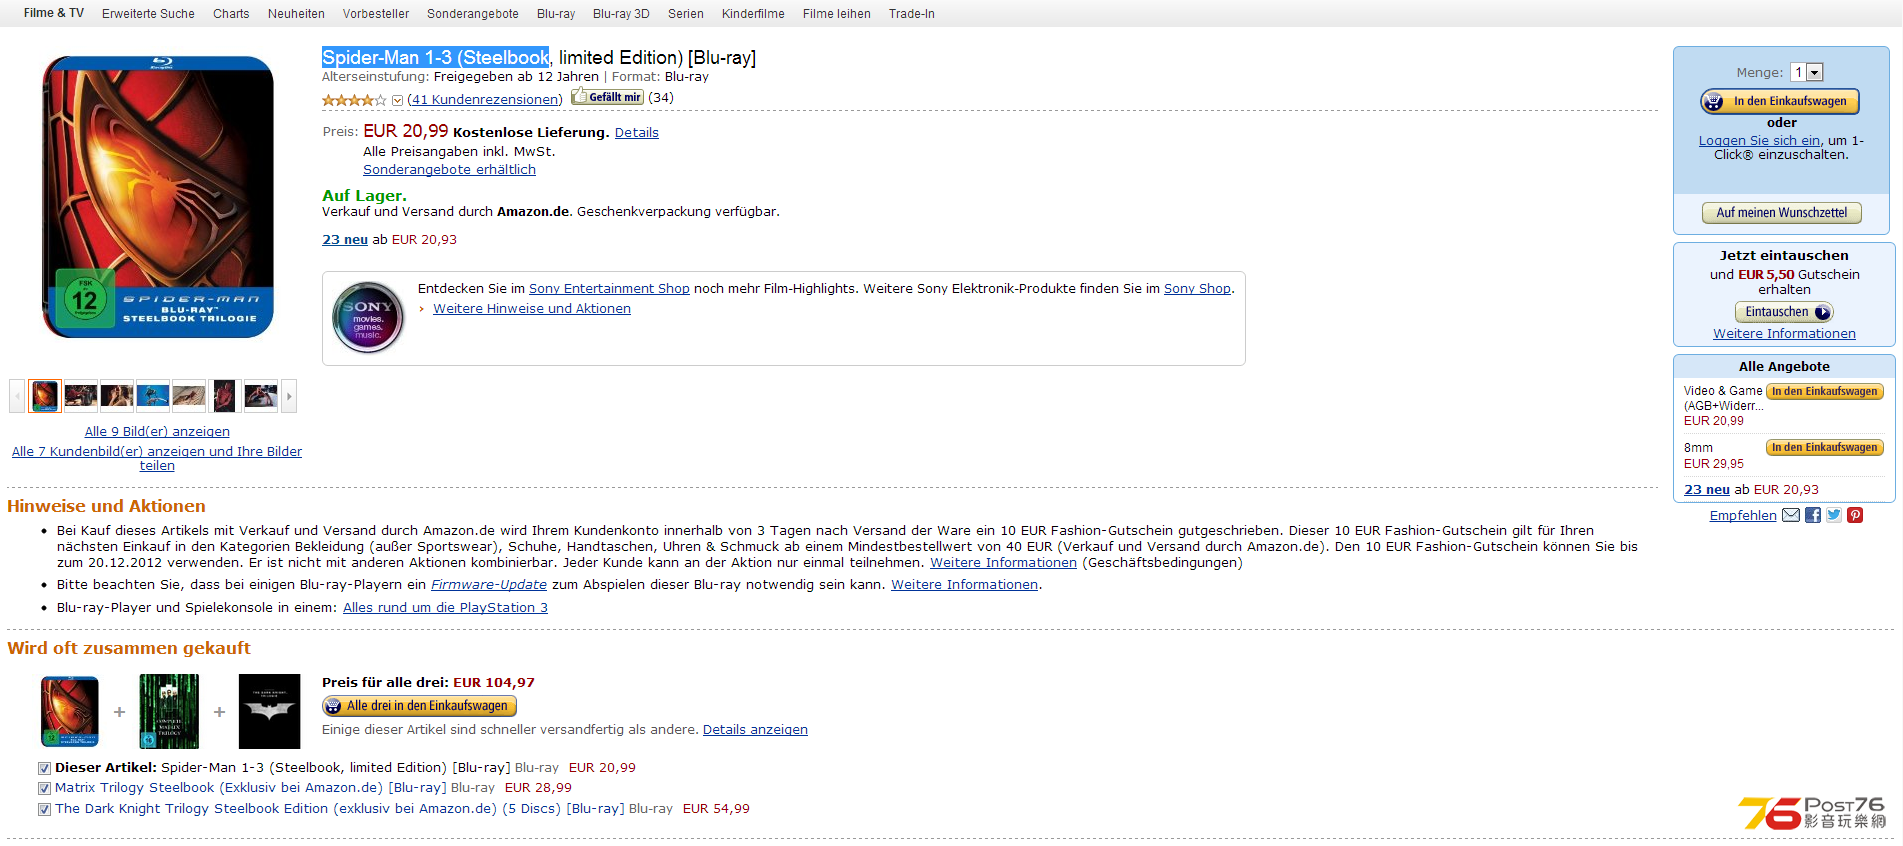The image size is (1903, 846).
Task: Select the blue underwater scene thumbnail
Action: pos(153,396)
